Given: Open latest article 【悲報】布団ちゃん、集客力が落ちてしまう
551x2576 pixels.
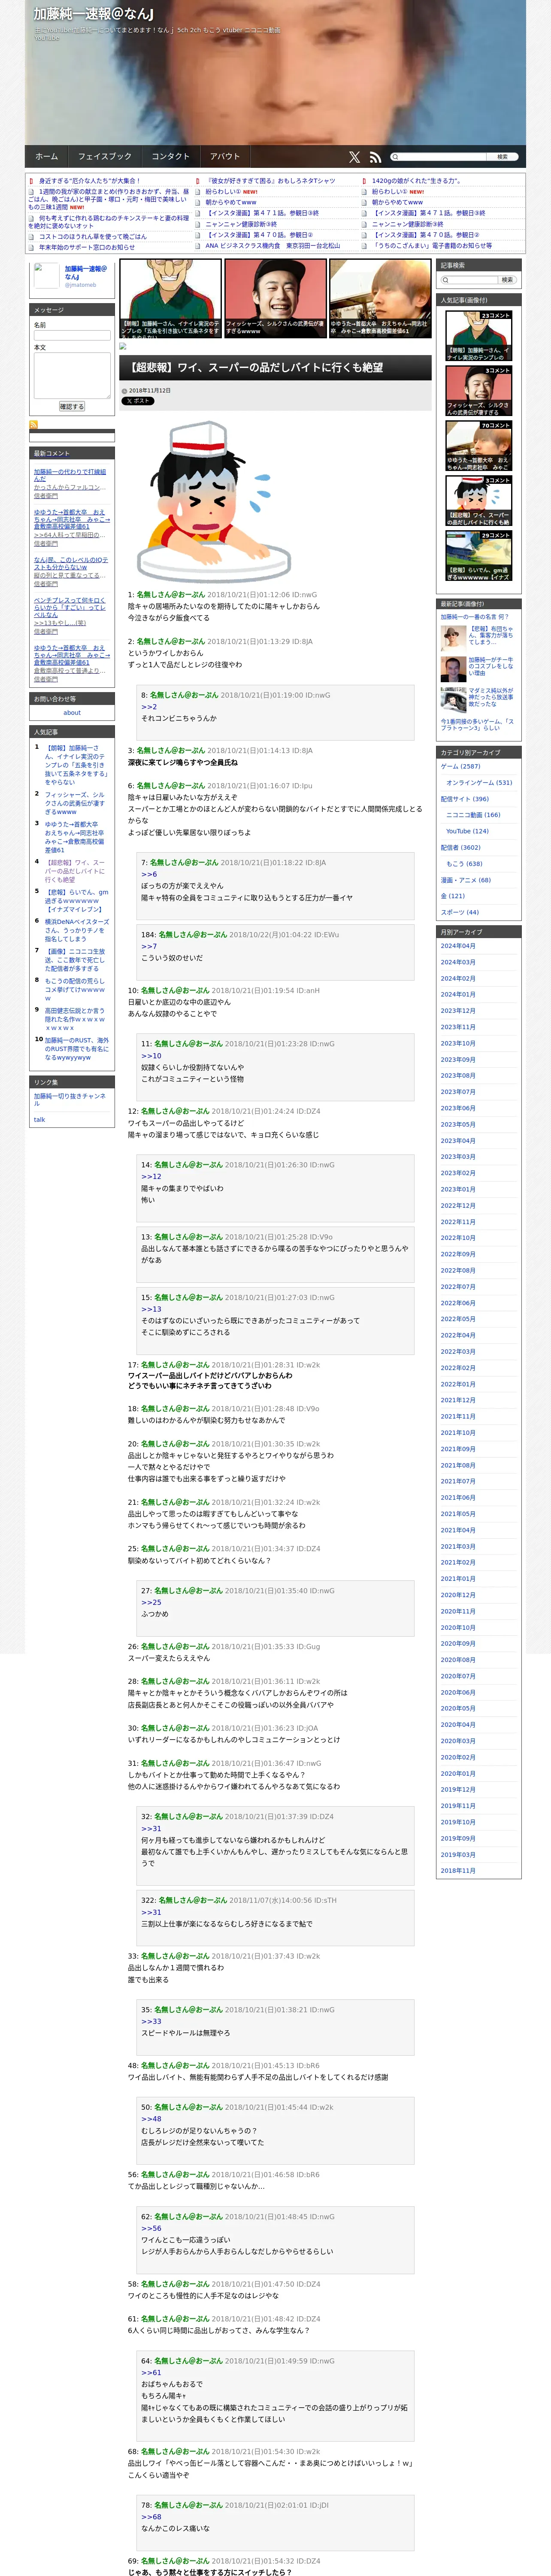Looking at the screenshot, I should [x=491, y=635].
